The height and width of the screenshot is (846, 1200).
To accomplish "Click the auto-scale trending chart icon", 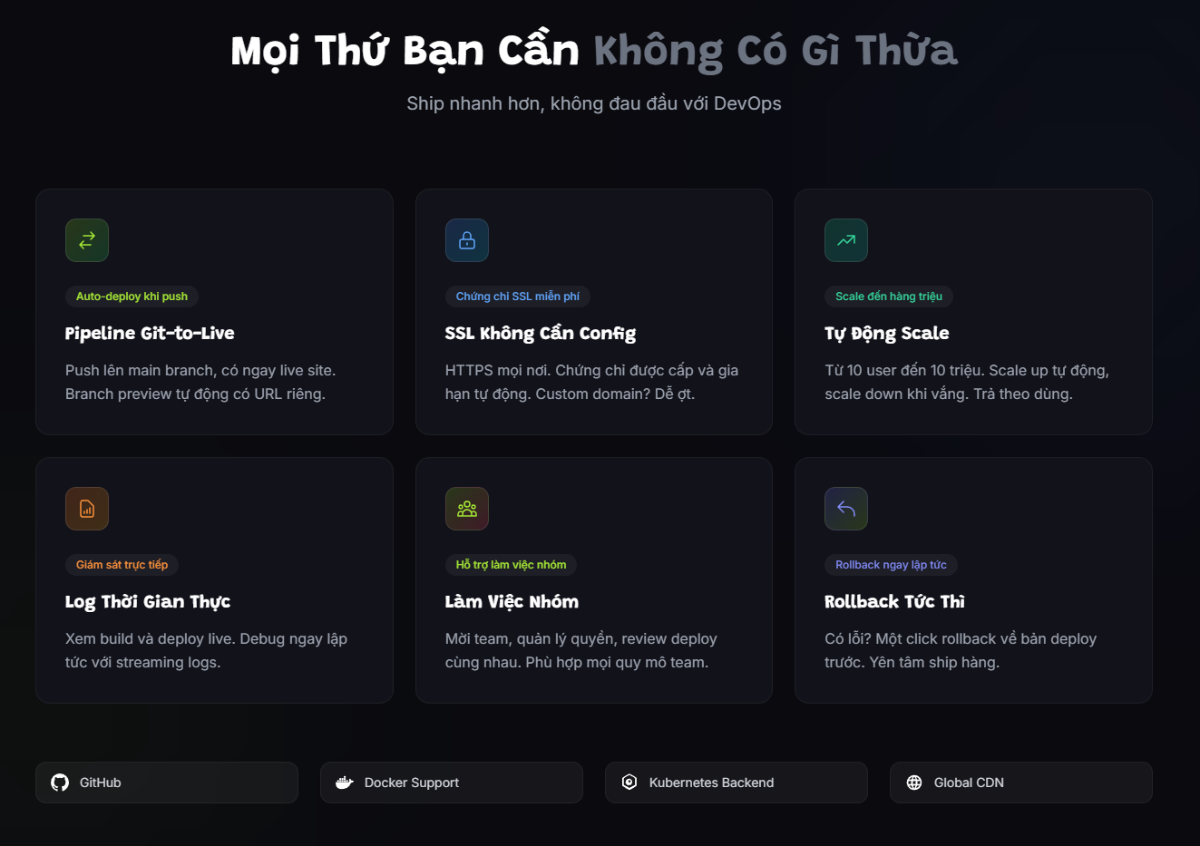I will coord(846,240).
